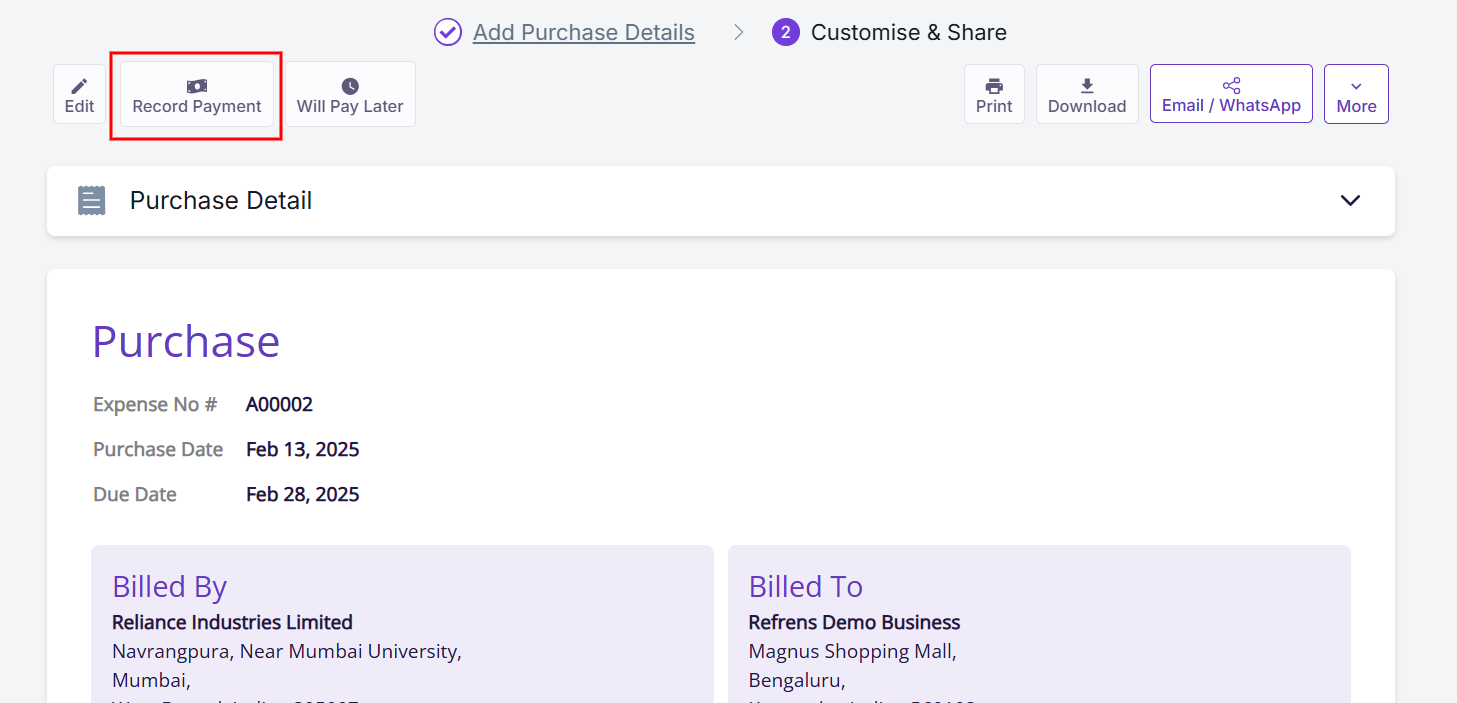Screen dimensions: 1457x703
Task: Click Refrens Demo Business name
Action: coord(854,622)
